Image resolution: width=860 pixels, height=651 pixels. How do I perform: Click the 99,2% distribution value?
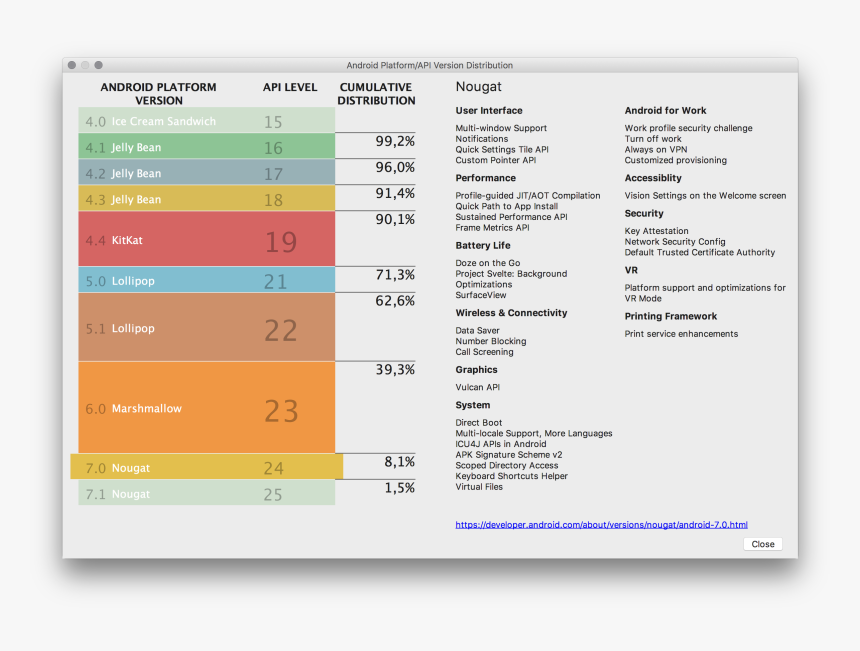pyautogui.click(x=395, y=141)
